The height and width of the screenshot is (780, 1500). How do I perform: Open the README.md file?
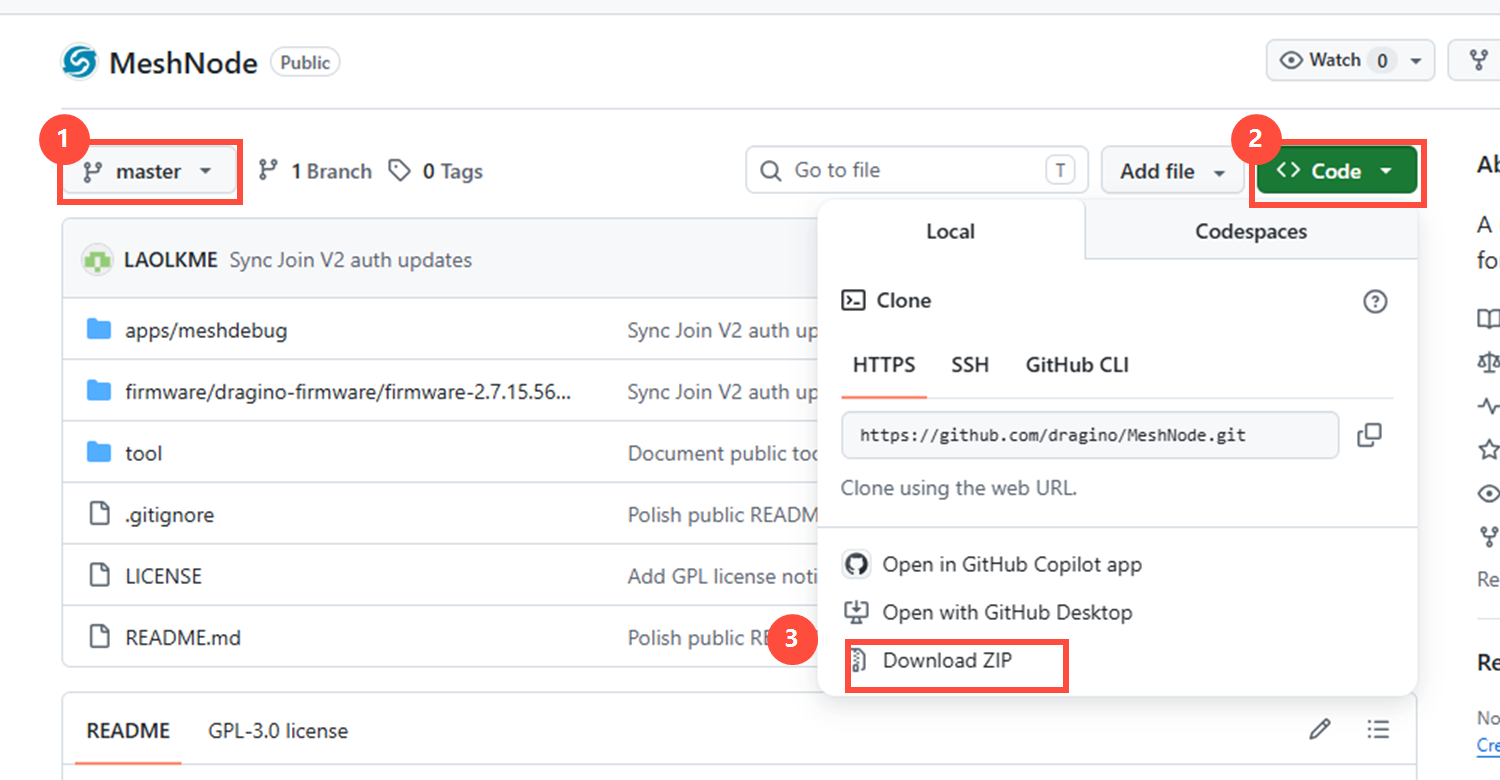coord(183,638)
